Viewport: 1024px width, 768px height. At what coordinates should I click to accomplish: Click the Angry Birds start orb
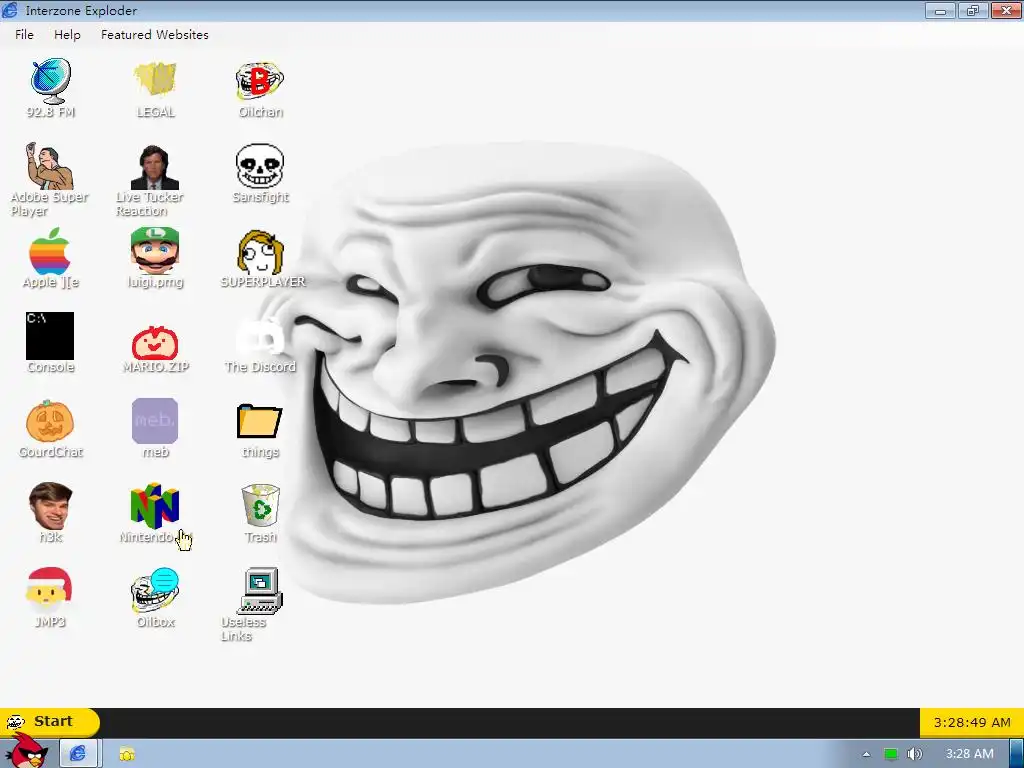(x=25, y=752)
